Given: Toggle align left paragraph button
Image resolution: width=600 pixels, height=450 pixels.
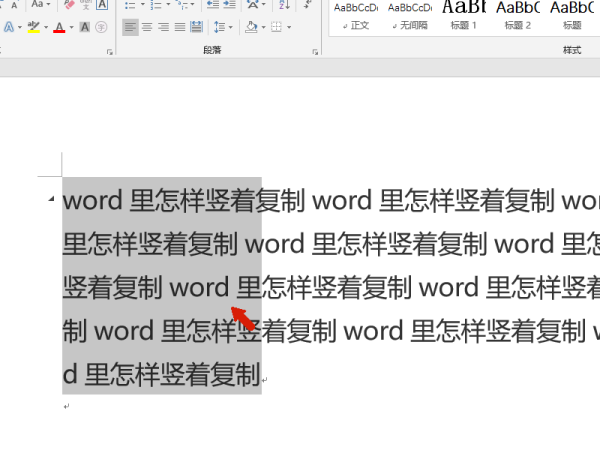Looking at the screenshot, I should (x=130, y=27).
